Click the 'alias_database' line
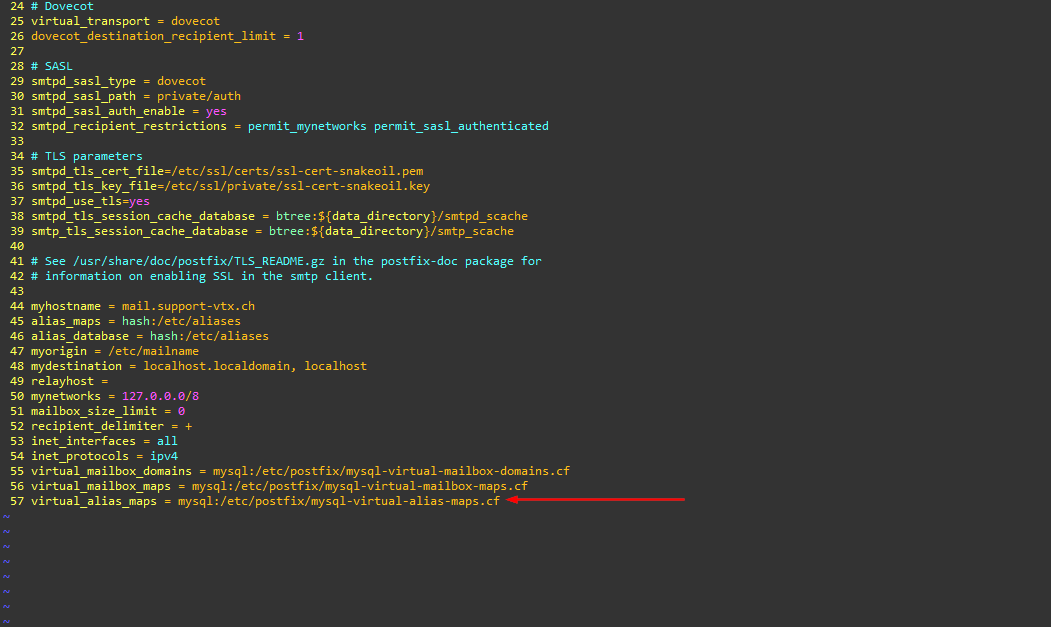The width and height of the screenshot is (1051, 627). tap(149, 336)
